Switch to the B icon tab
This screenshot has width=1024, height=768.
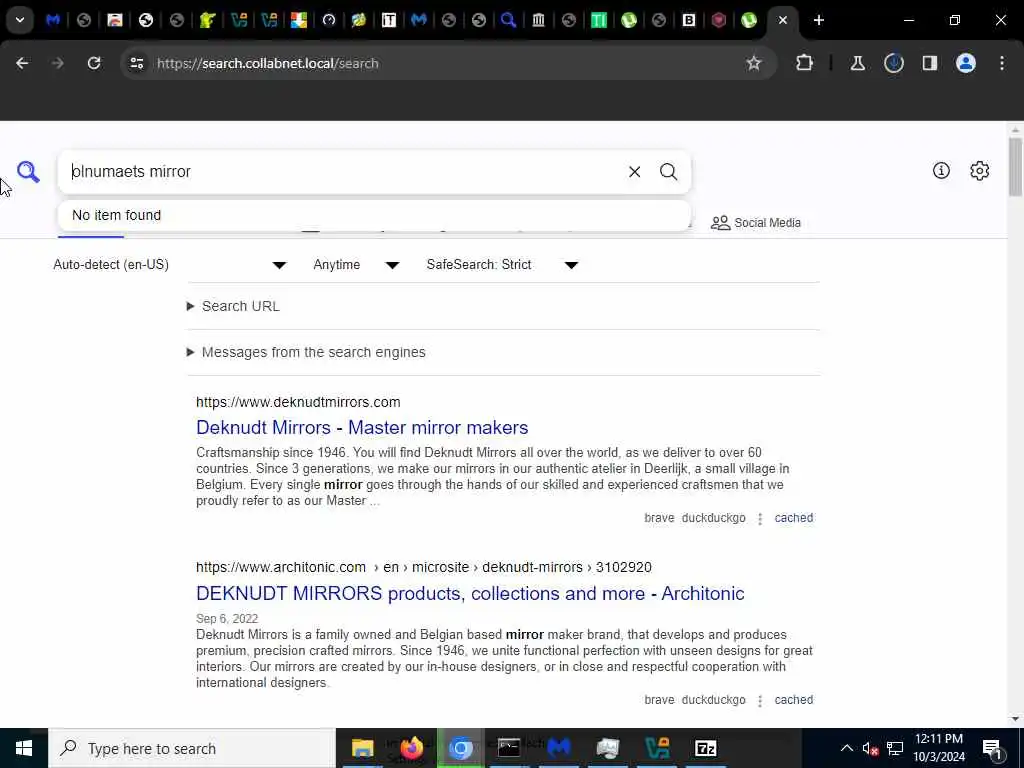688,20
